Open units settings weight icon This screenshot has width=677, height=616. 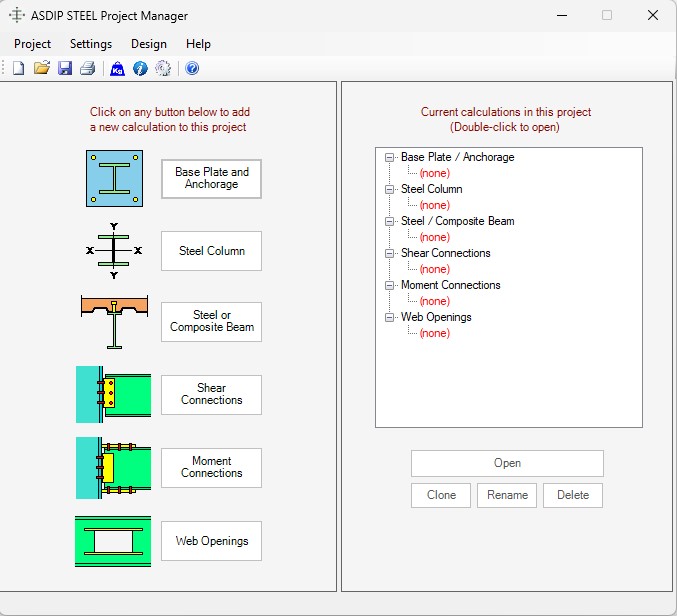tap(117, 69)
